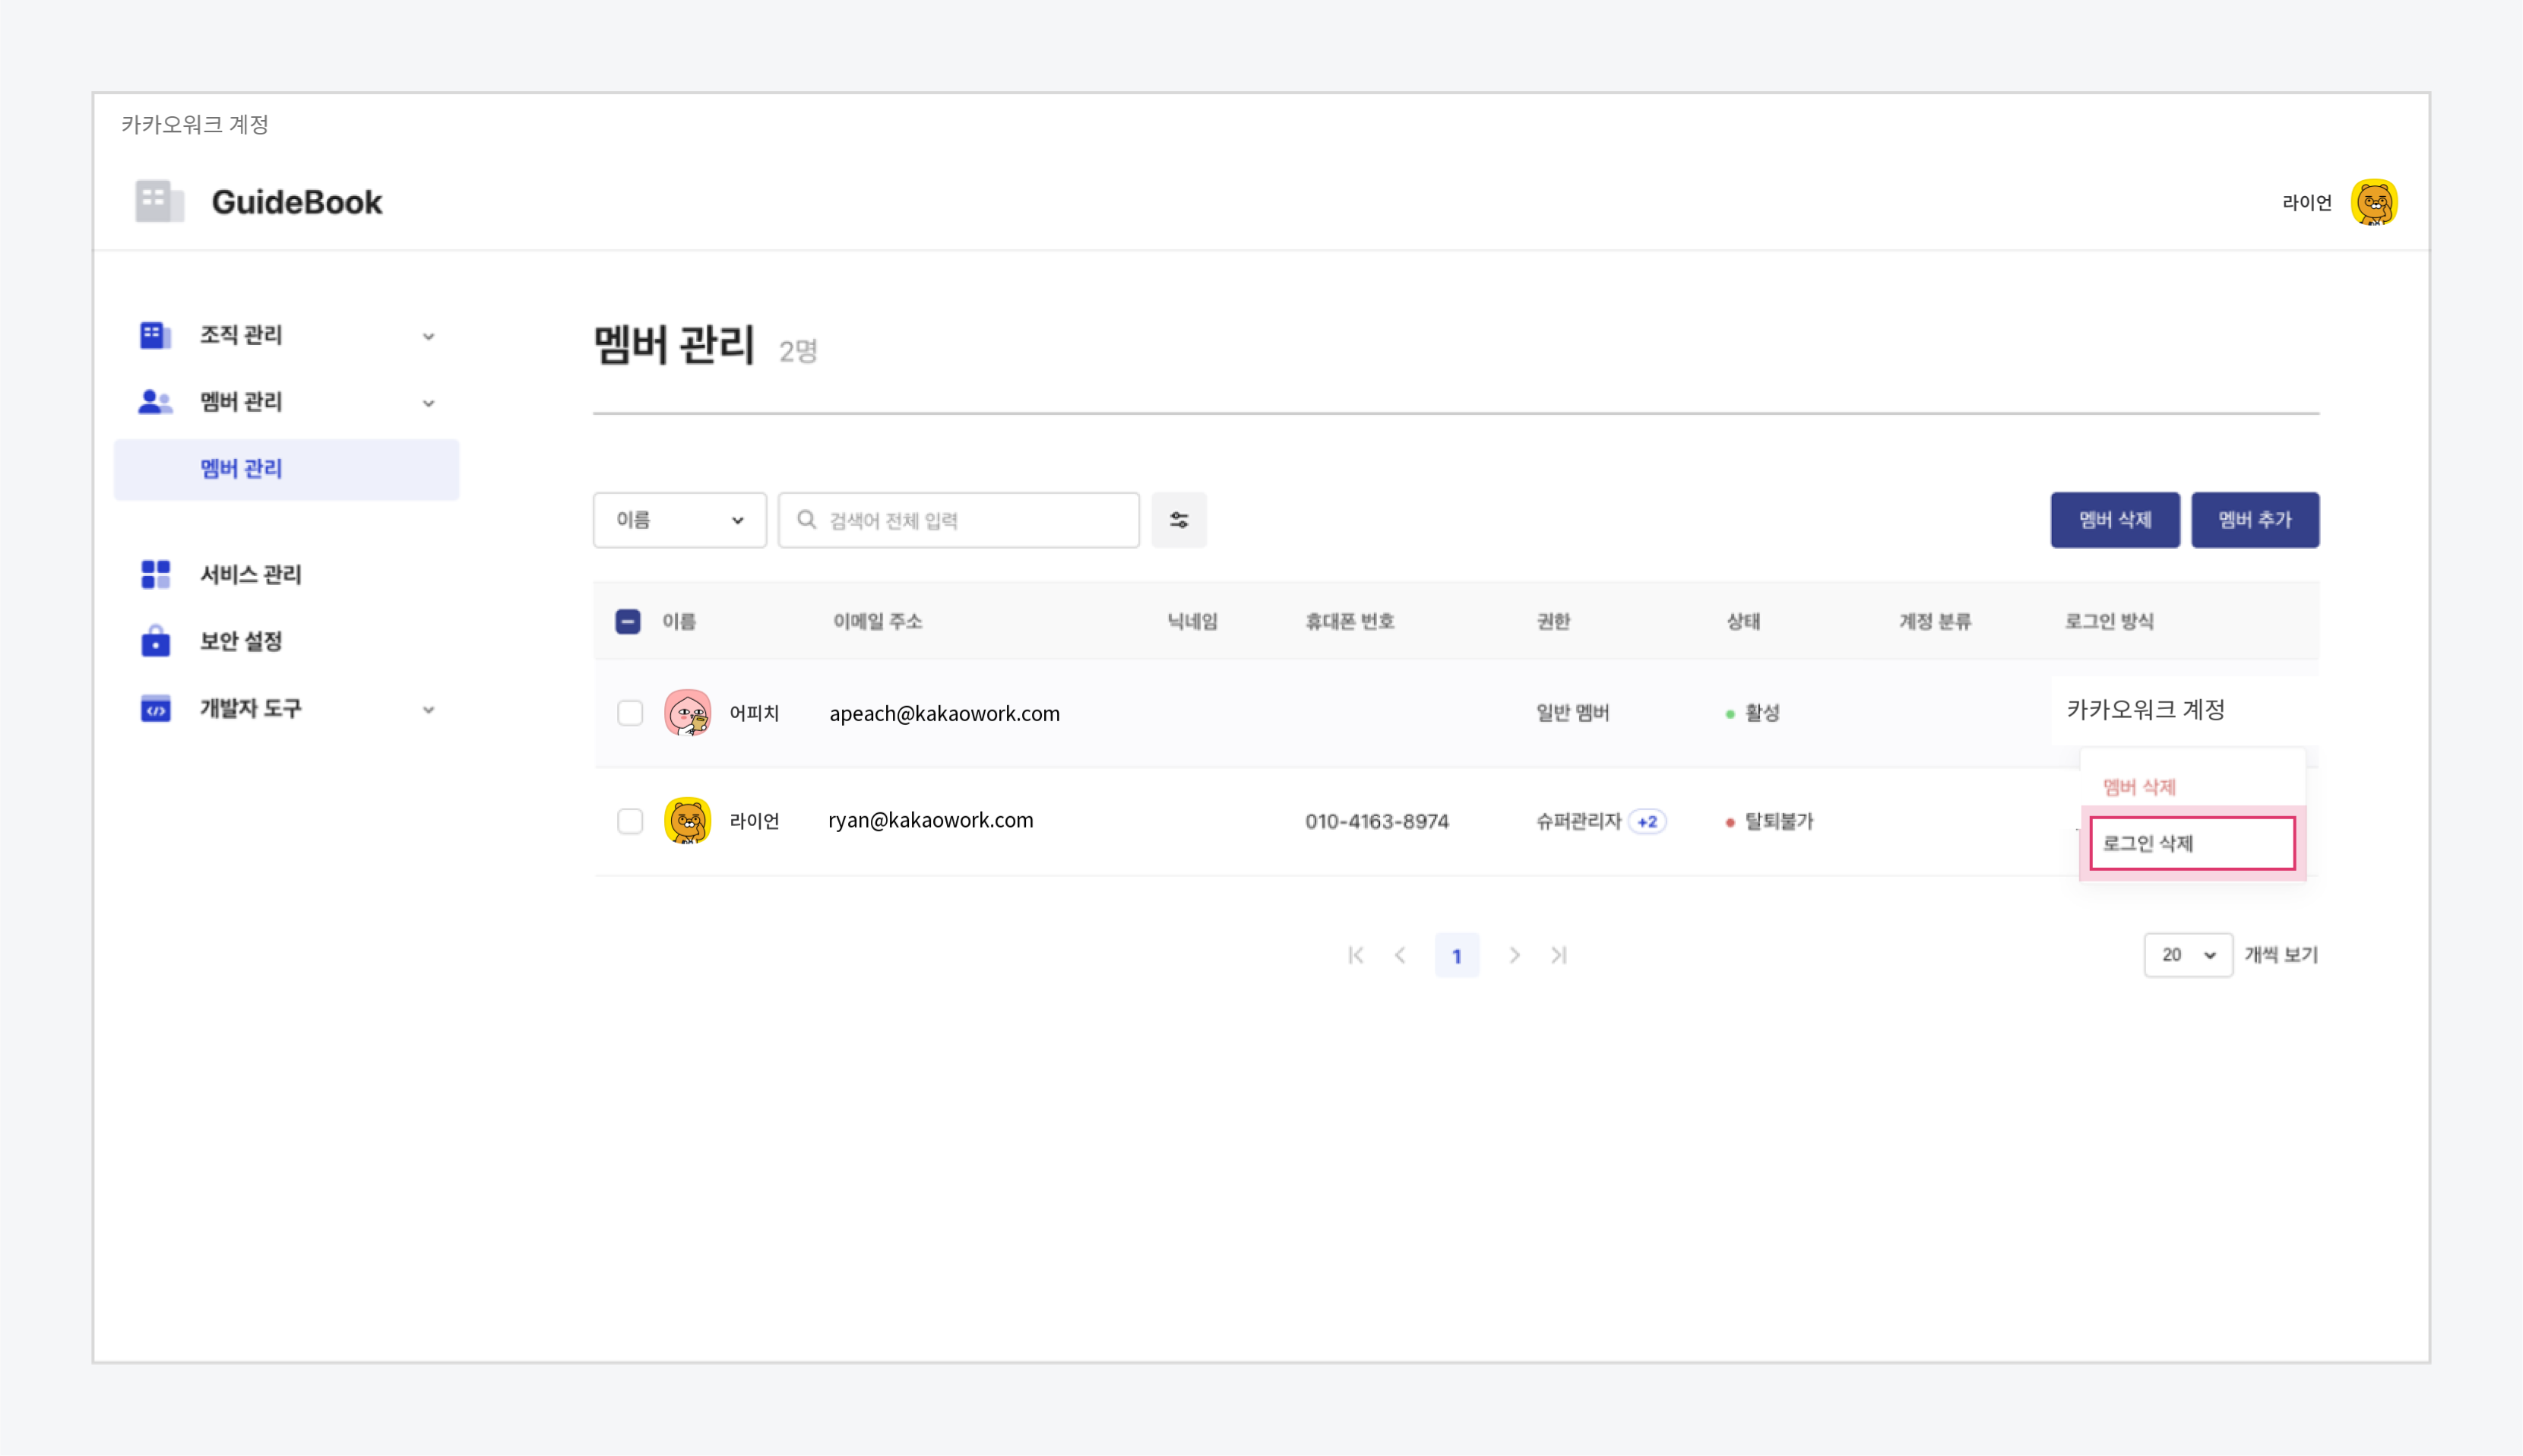Click the 로그인 방식 column header
The width and height of the screenshot is (2523, 1456).
click(2109, 622)
